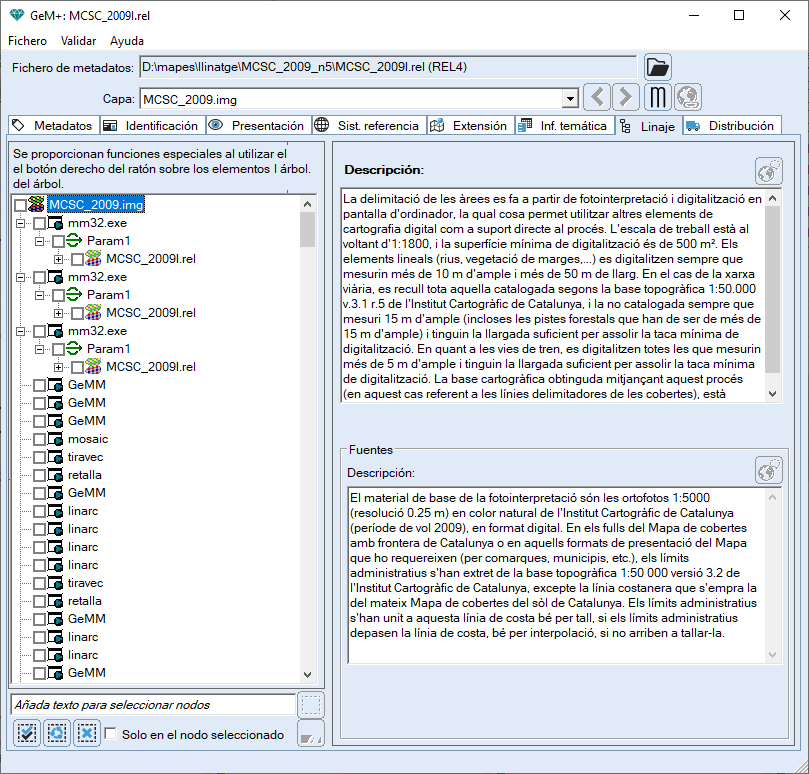The image size is (809, 774).
Task: Enable 'Solo en el nodo seleccionado' checkbox
Action: 111,734
